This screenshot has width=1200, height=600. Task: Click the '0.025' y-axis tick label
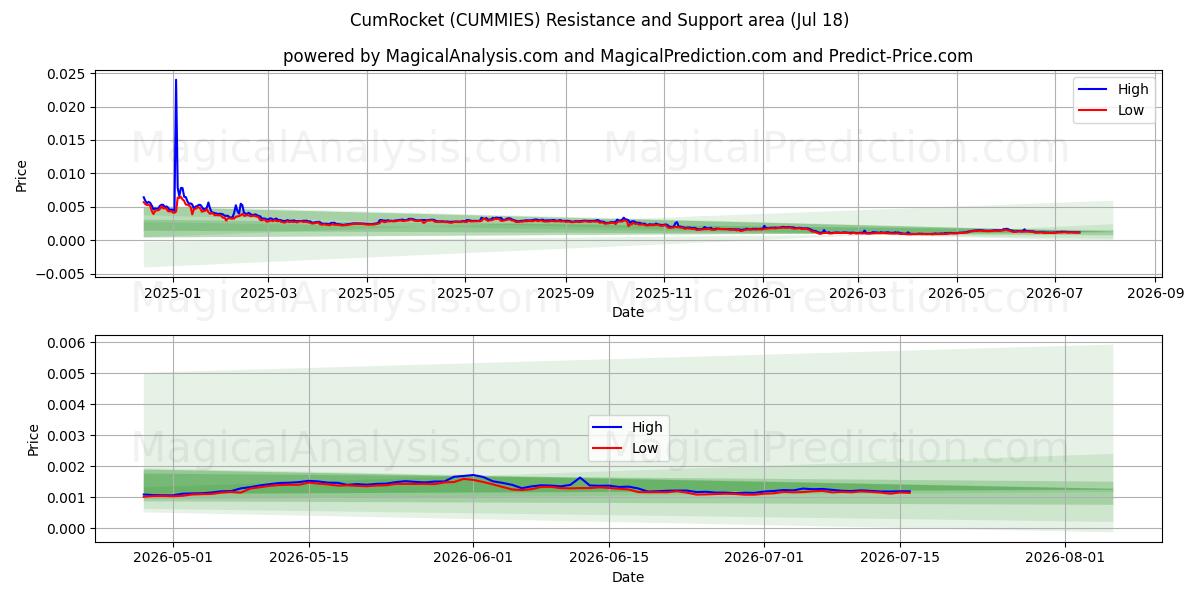pyautogui.click(x=68, y=74)
